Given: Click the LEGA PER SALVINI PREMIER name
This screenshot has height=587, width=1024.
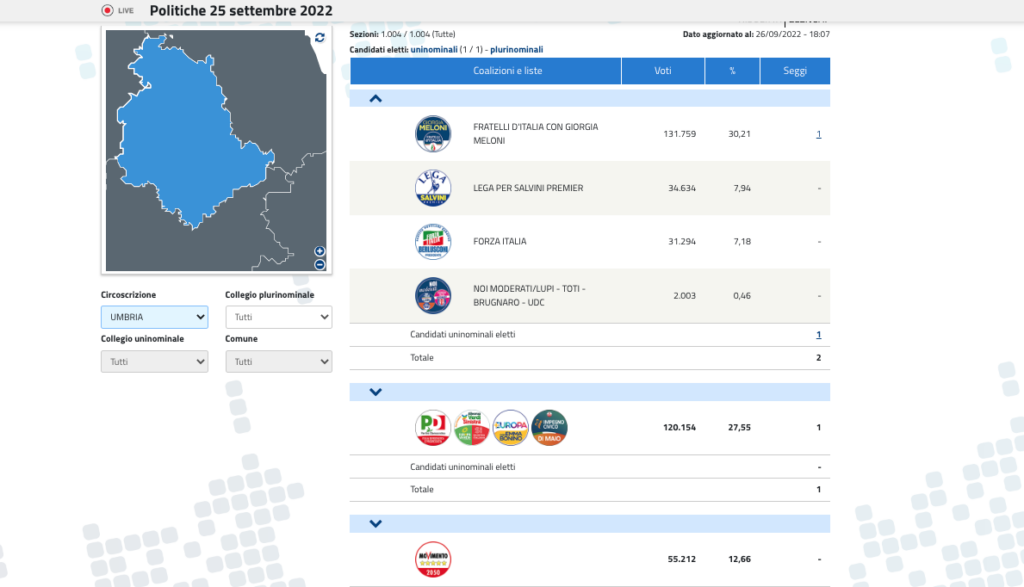Looking at the screenshot, I should point(528,188).
